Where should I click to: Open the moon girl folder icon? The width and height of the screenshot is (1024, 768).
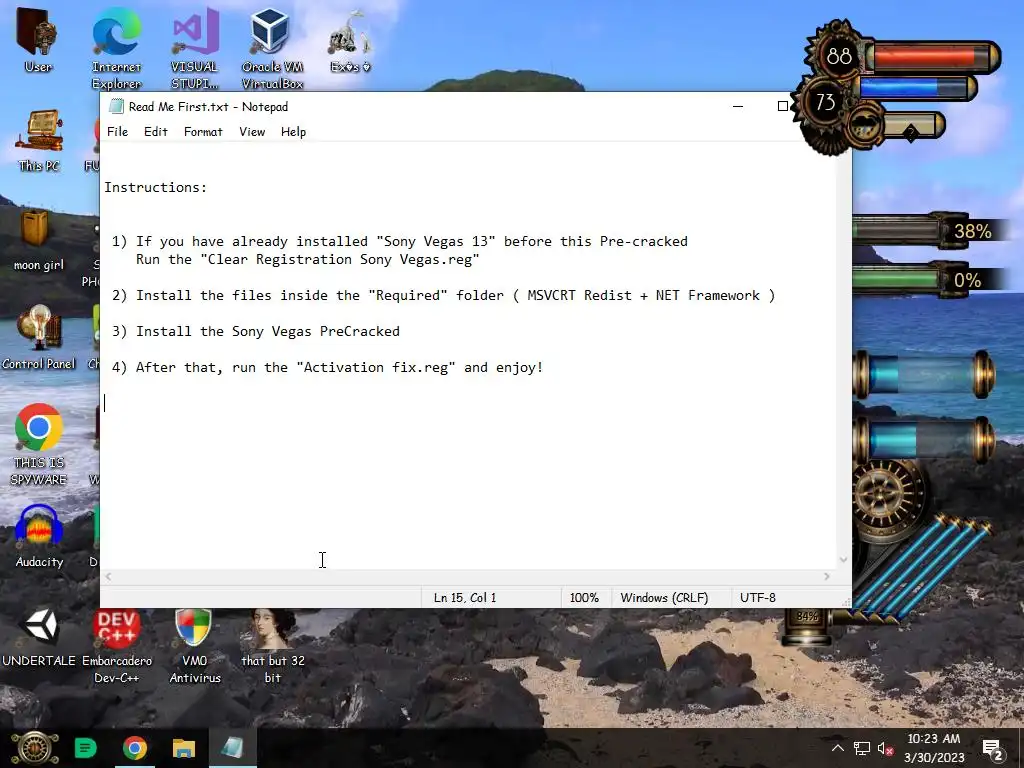[39, 240]
